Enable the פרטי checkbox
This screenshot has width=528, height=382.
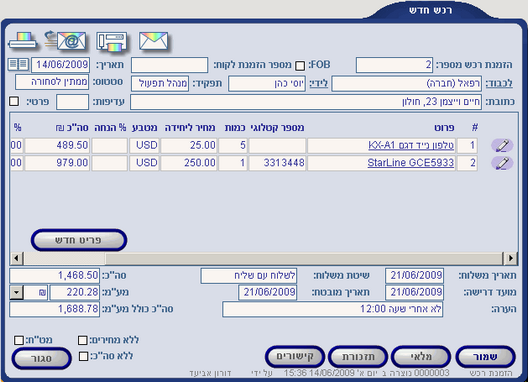click(x=14, y=101)
